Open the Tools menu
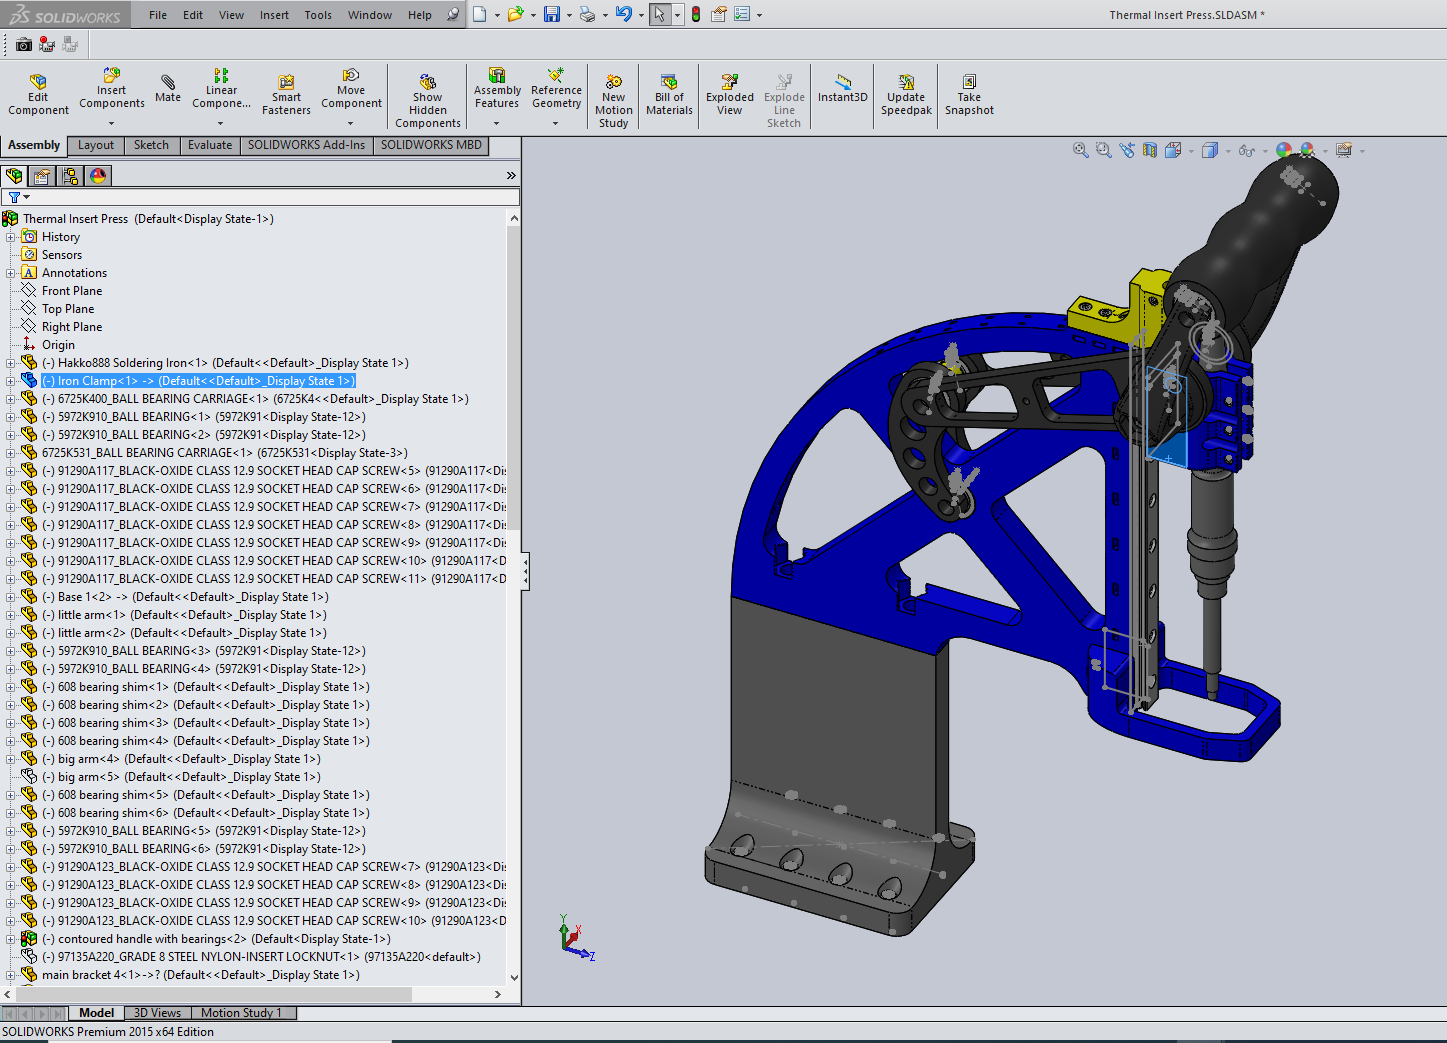Viewport: 1447px width, 1043px height. click(x=318, y=14)
